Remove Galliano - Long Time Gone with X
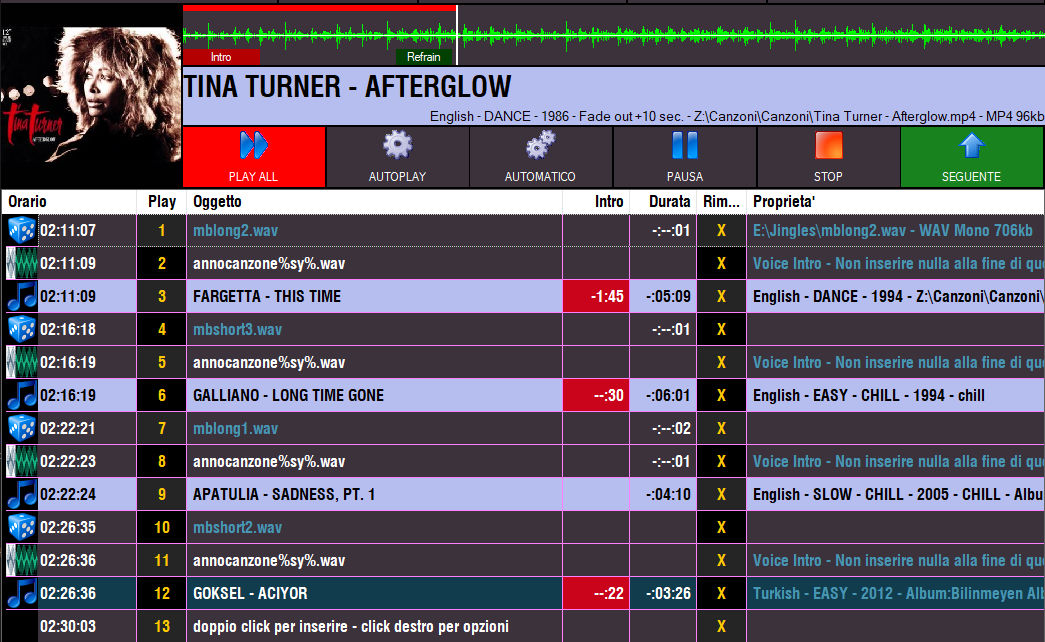The width and height of the screenshot is (1045, 642). tap(721, 395)
